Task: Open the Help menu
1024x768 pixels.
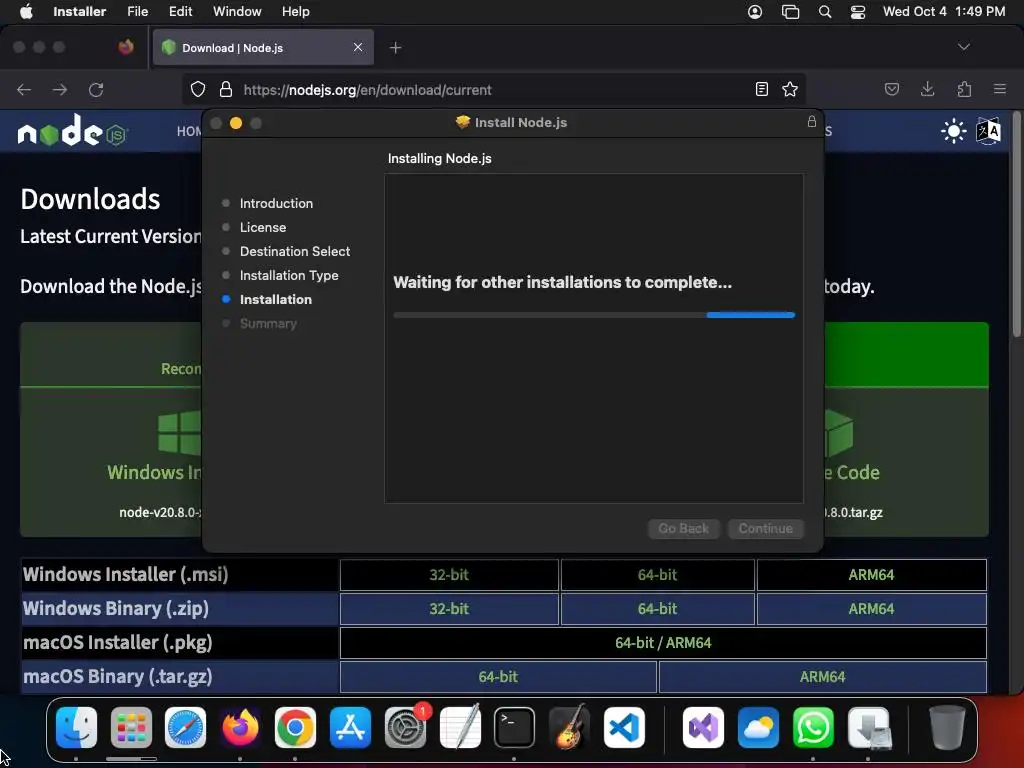Action: click(x=295, y=12)
